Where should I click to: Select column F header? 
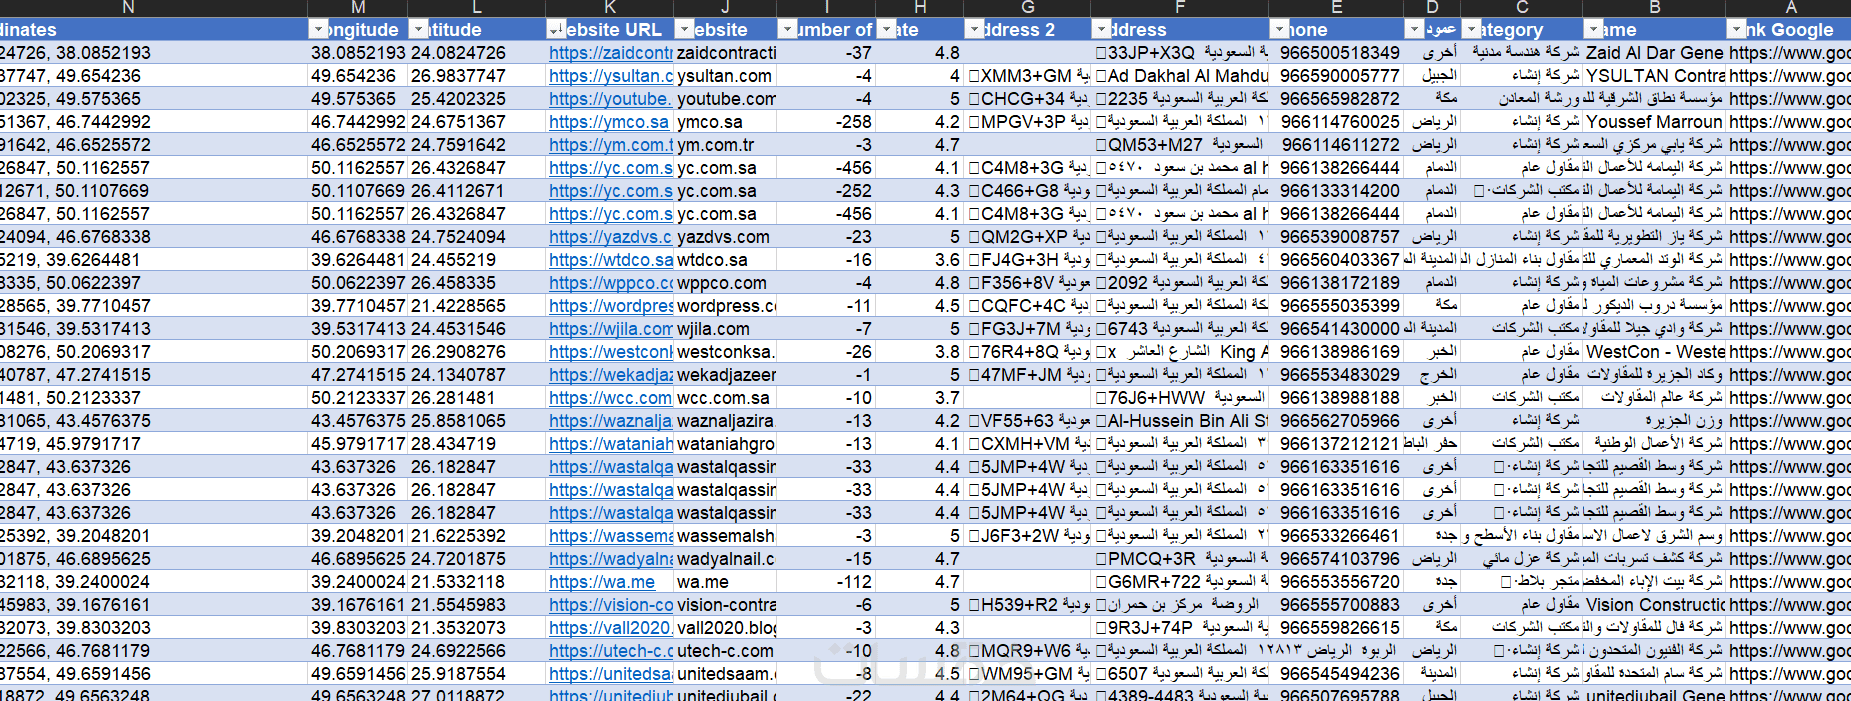coord(1179,8)
